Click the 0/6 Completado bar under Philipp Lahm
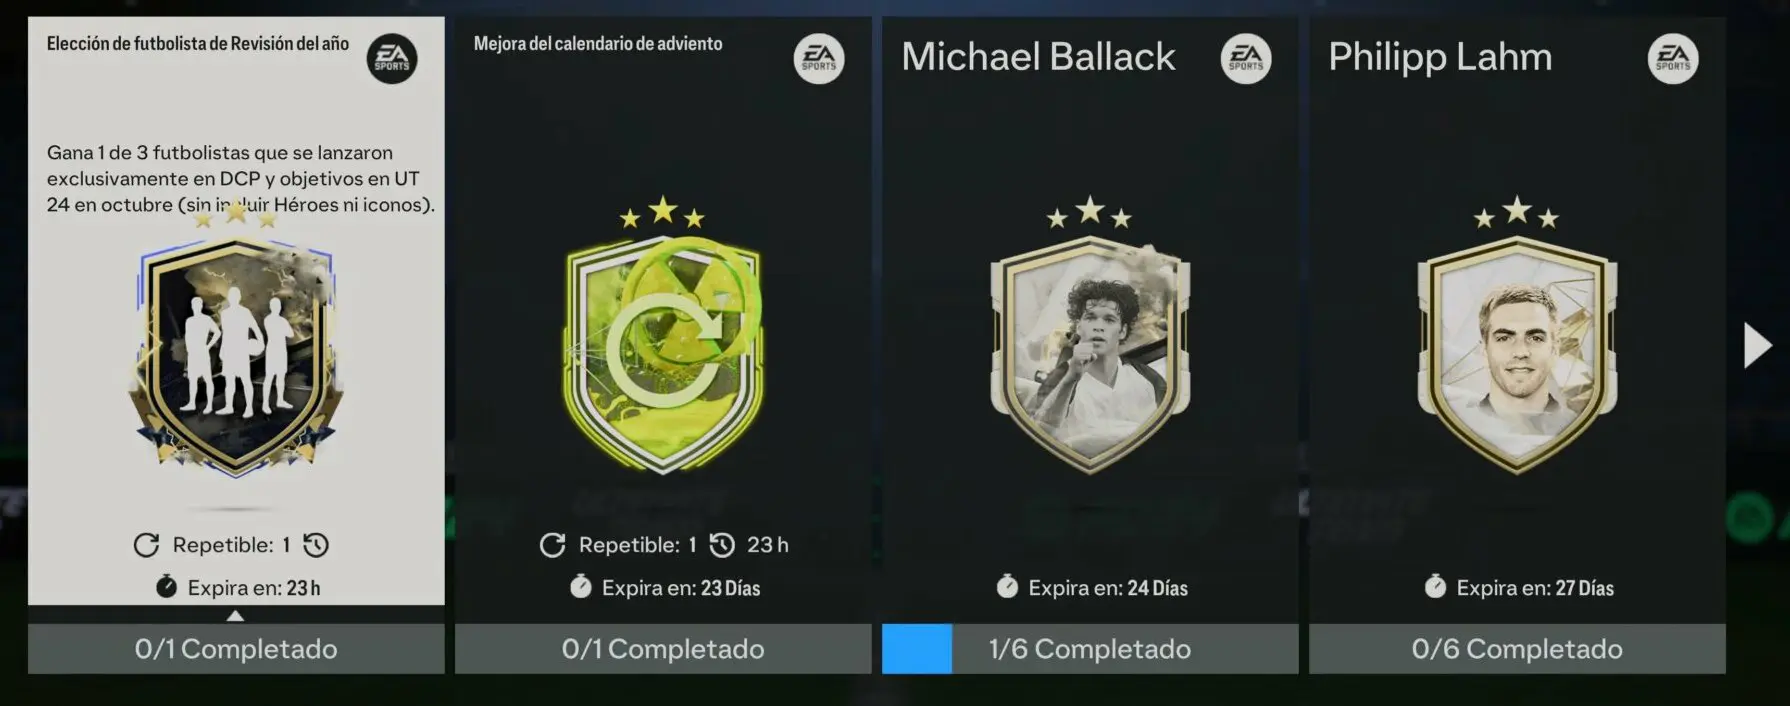Viewport: 1790px width, 706px height. (1517, 649)
